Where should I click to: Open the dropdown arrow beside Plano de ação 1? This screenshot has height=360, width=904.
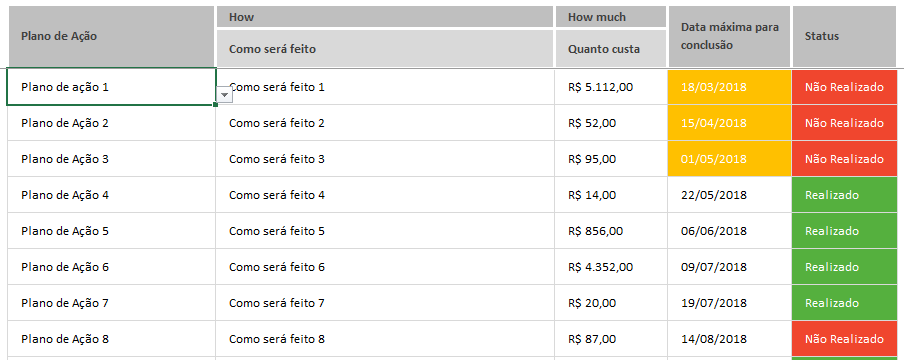click(x=225, y=95)
